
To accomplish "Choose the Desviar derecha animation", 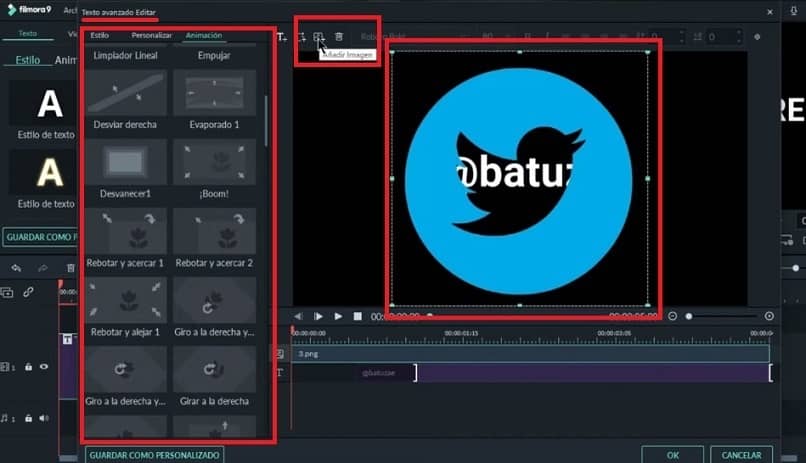I will (126, 100).
